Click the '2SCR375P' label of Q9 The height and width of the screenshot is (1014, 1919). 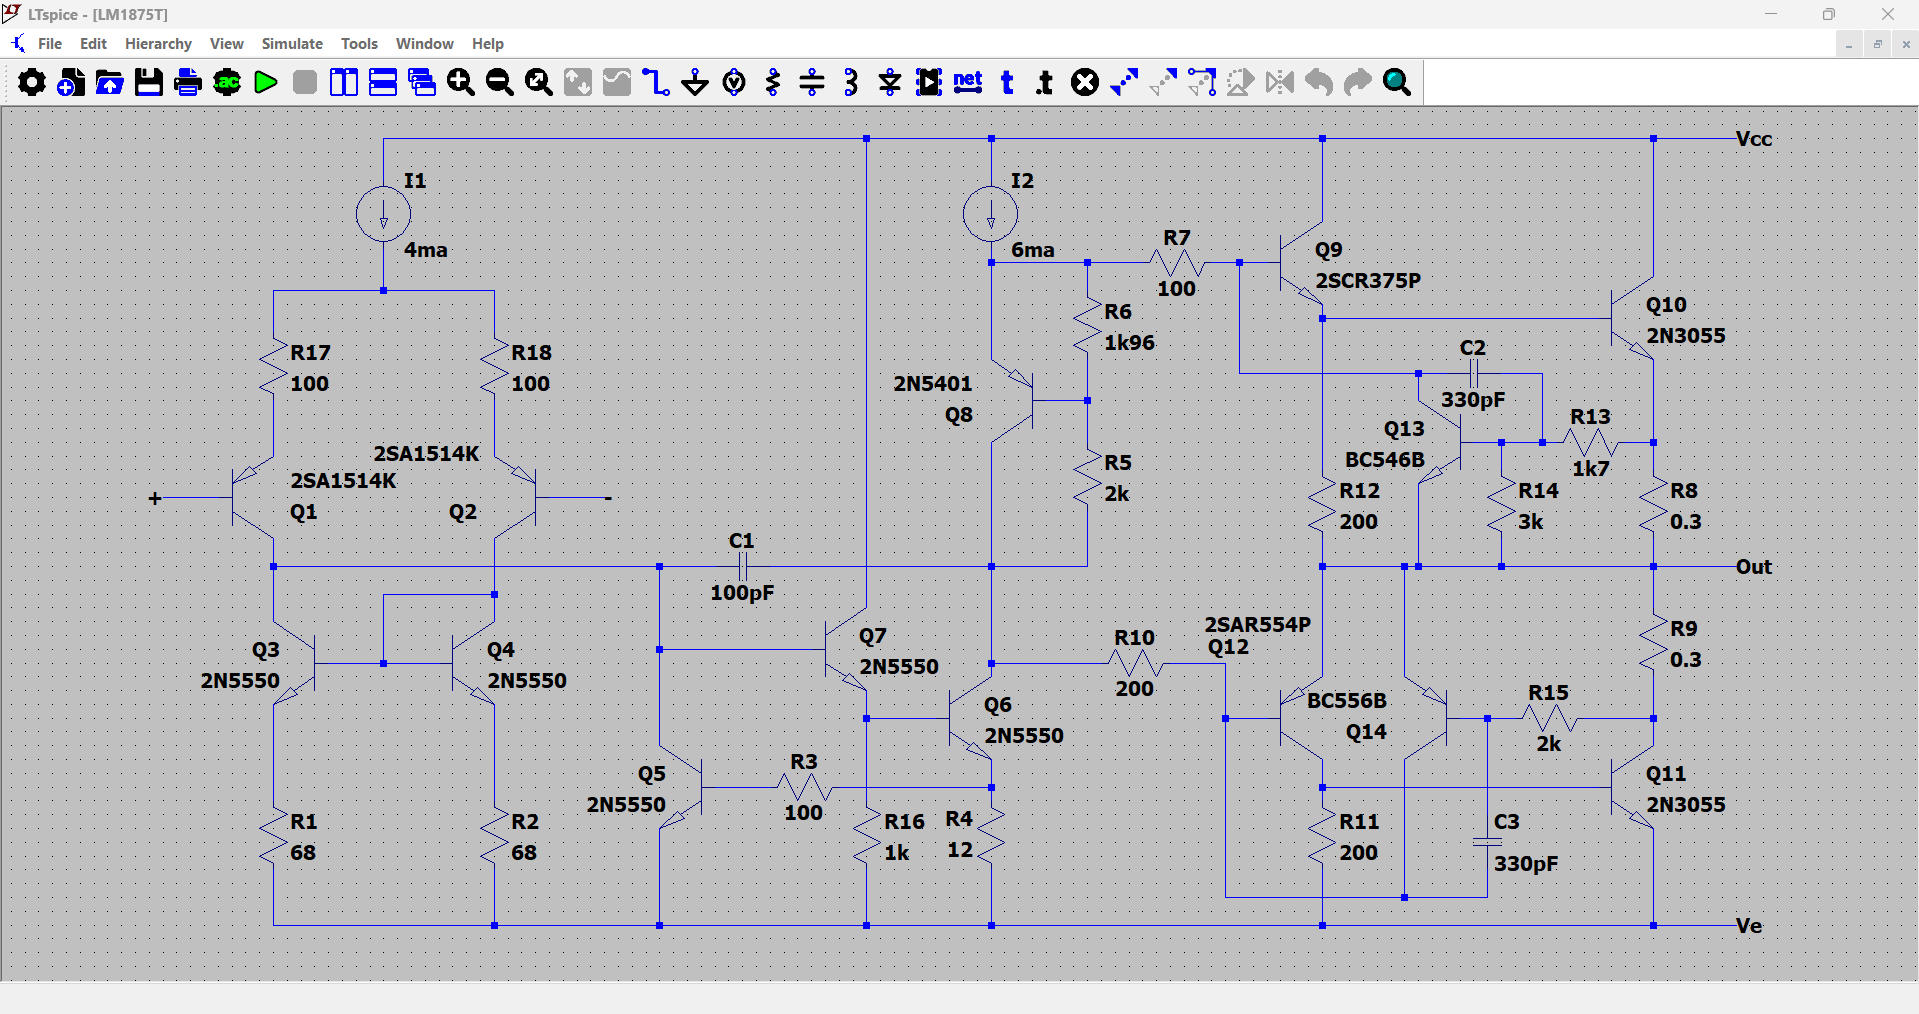1368,281
